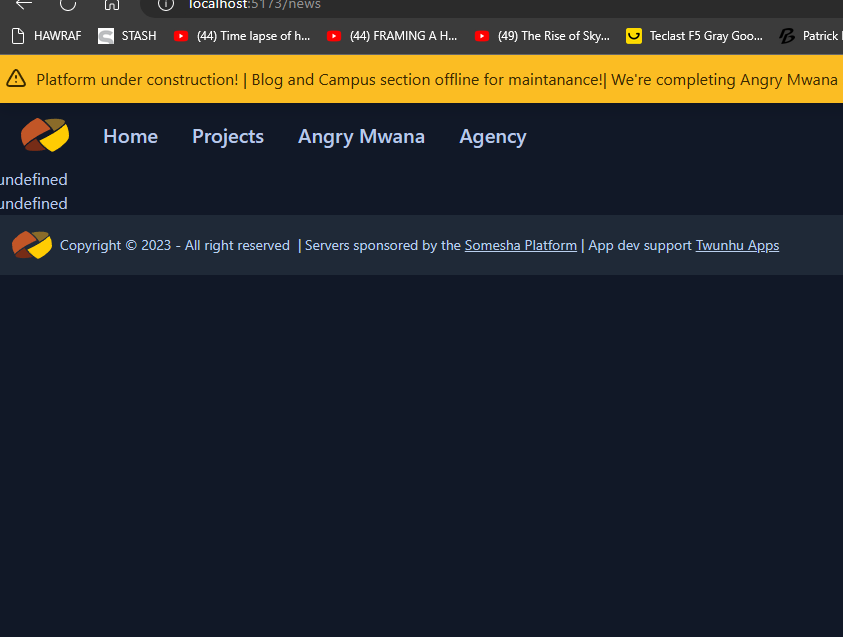Screen dimensions: 843x637
Task: Click the second undefined text line
Action: coord(33,204)
